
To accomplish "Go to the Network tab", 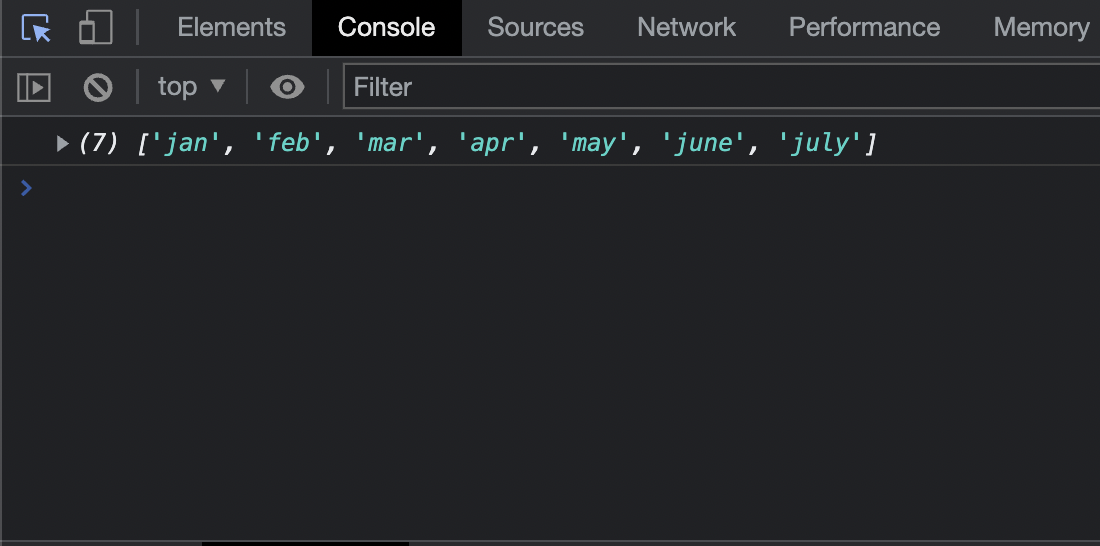I will [686, 27].
